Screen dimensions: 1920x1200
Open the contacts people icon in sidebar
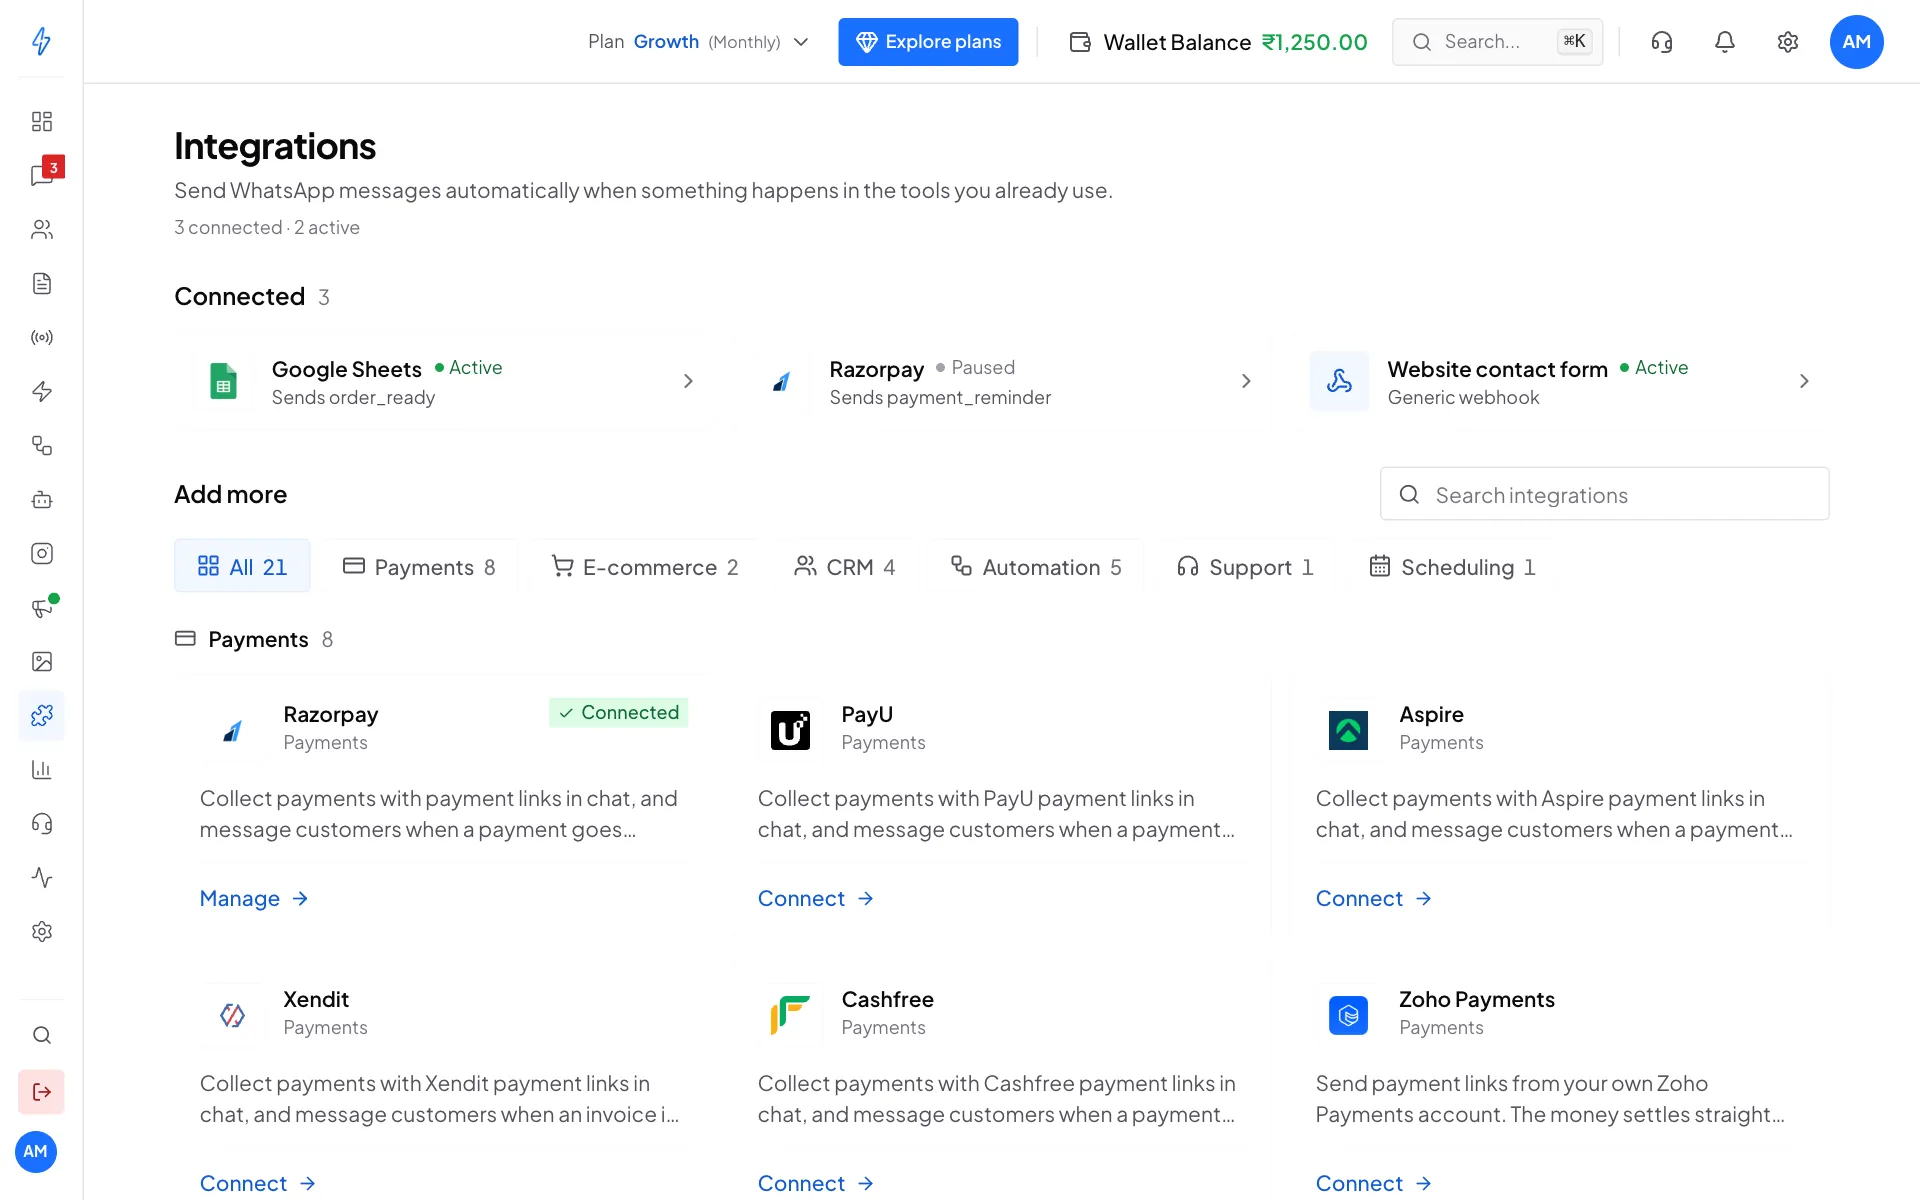click(x=41, y=230)
